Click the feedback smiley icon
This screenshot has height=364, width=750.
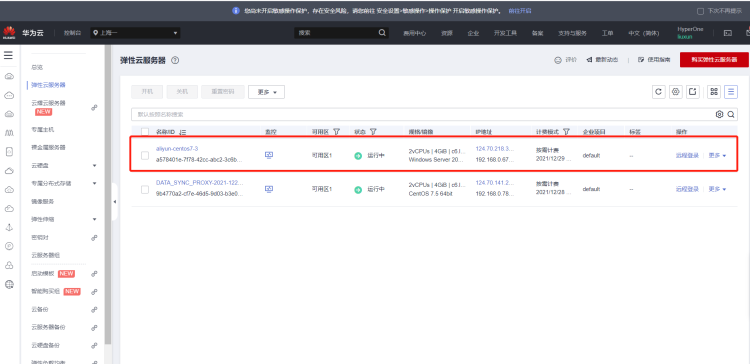tap(557, 60)
